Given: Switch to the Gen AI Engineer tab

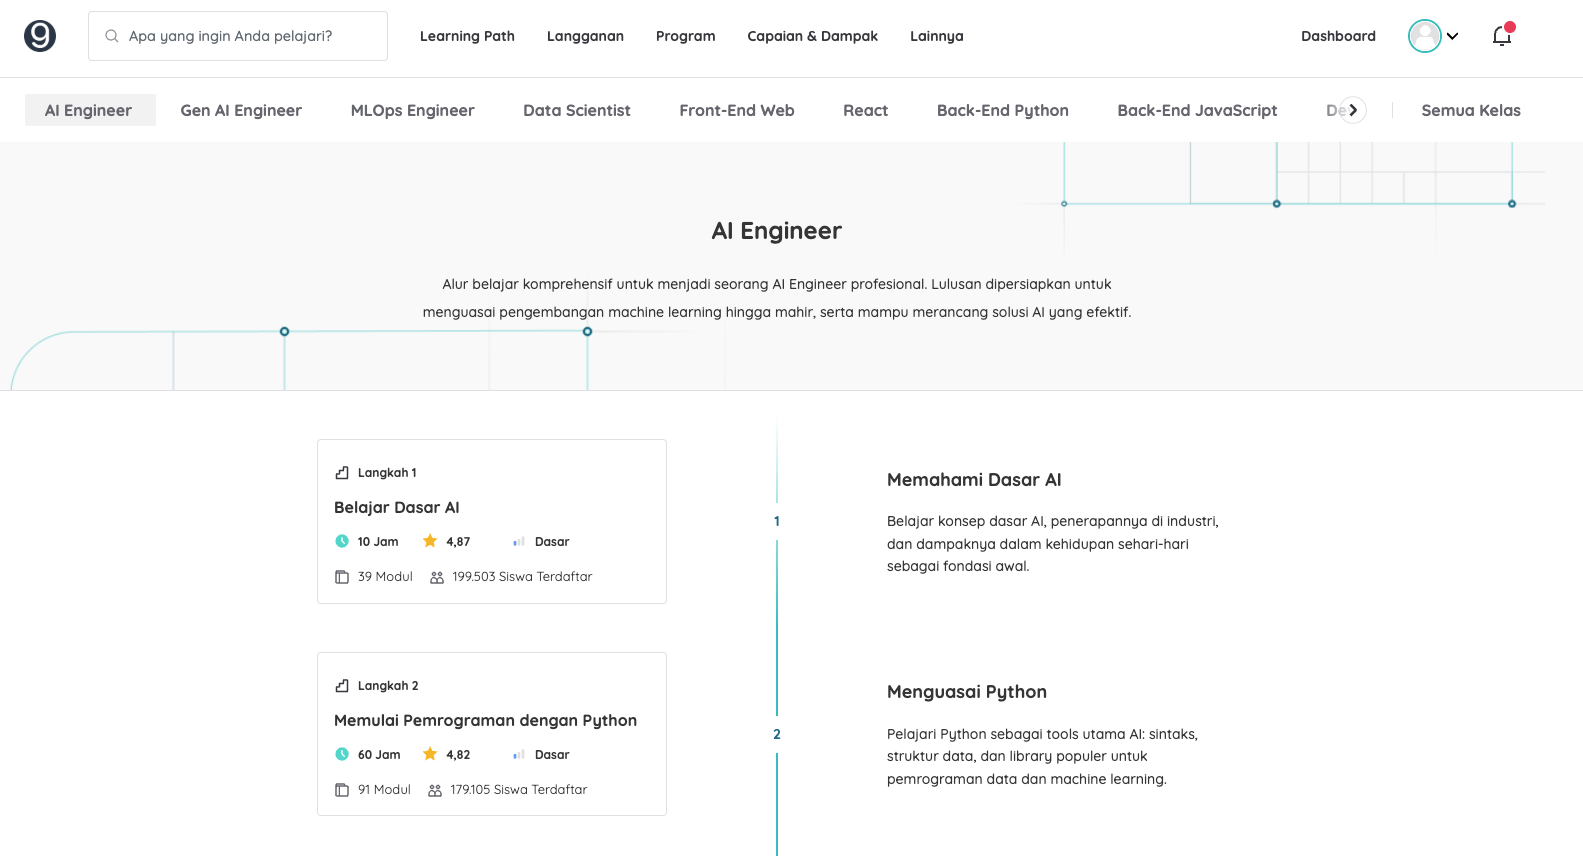Looking at the screenshot, I should 241,110.
